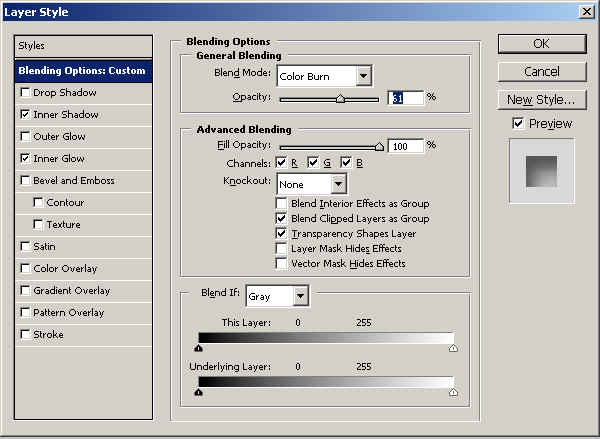Open Gradient Overlay settings by label
600x439 pixels.
(72, 290)
